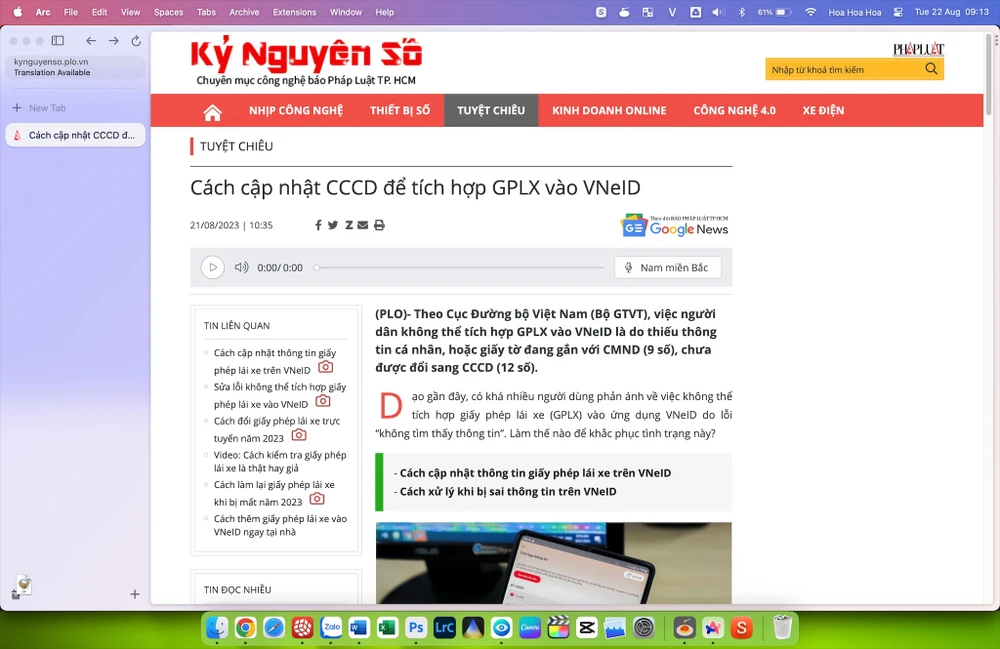The width and height of the screenshot is (1000, 649).
Task: Open the Archive menu in menu bar
Action: tap(244, 12)
